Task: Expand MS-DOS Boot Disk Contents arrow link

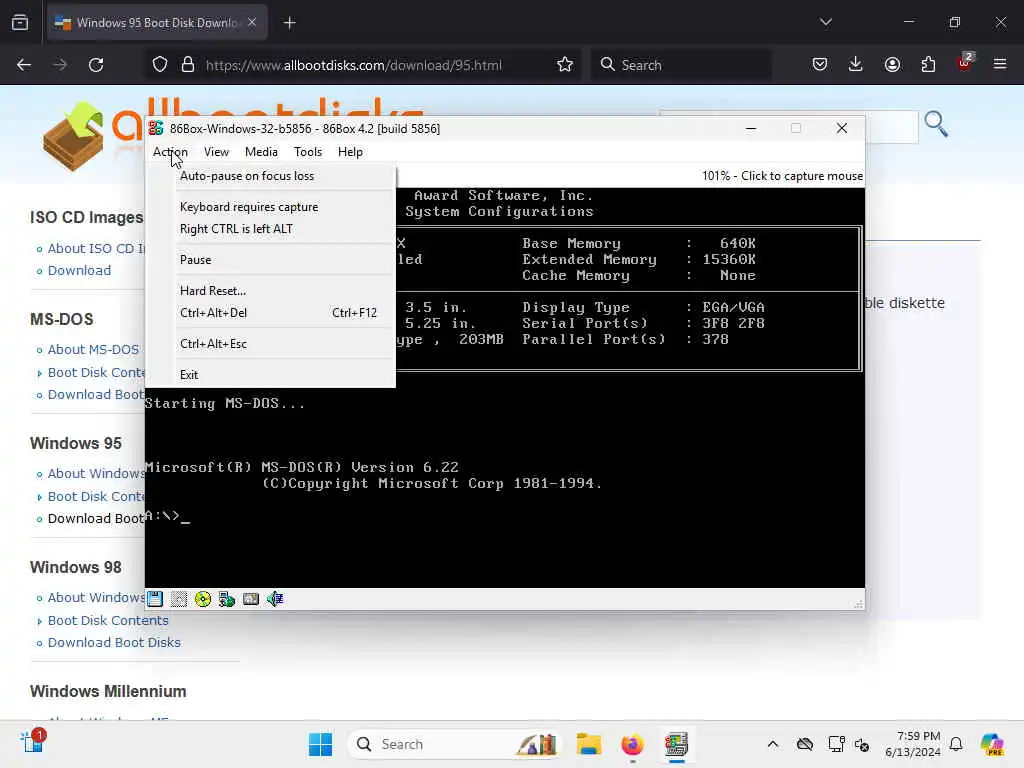Action: pyautogui.click(x=95, y=372)
